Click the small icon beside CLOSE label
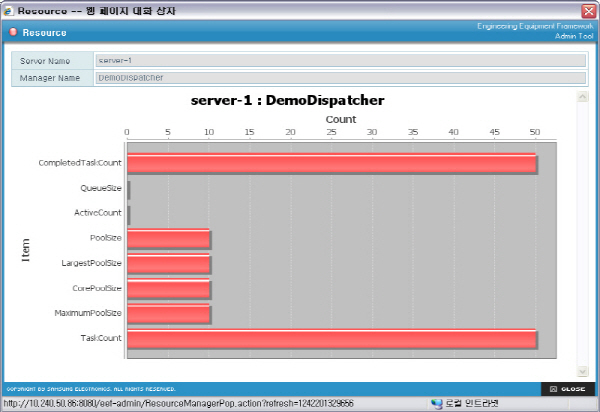Image resolution: width=600 pixels, height=412 pixels. (553, 388)
